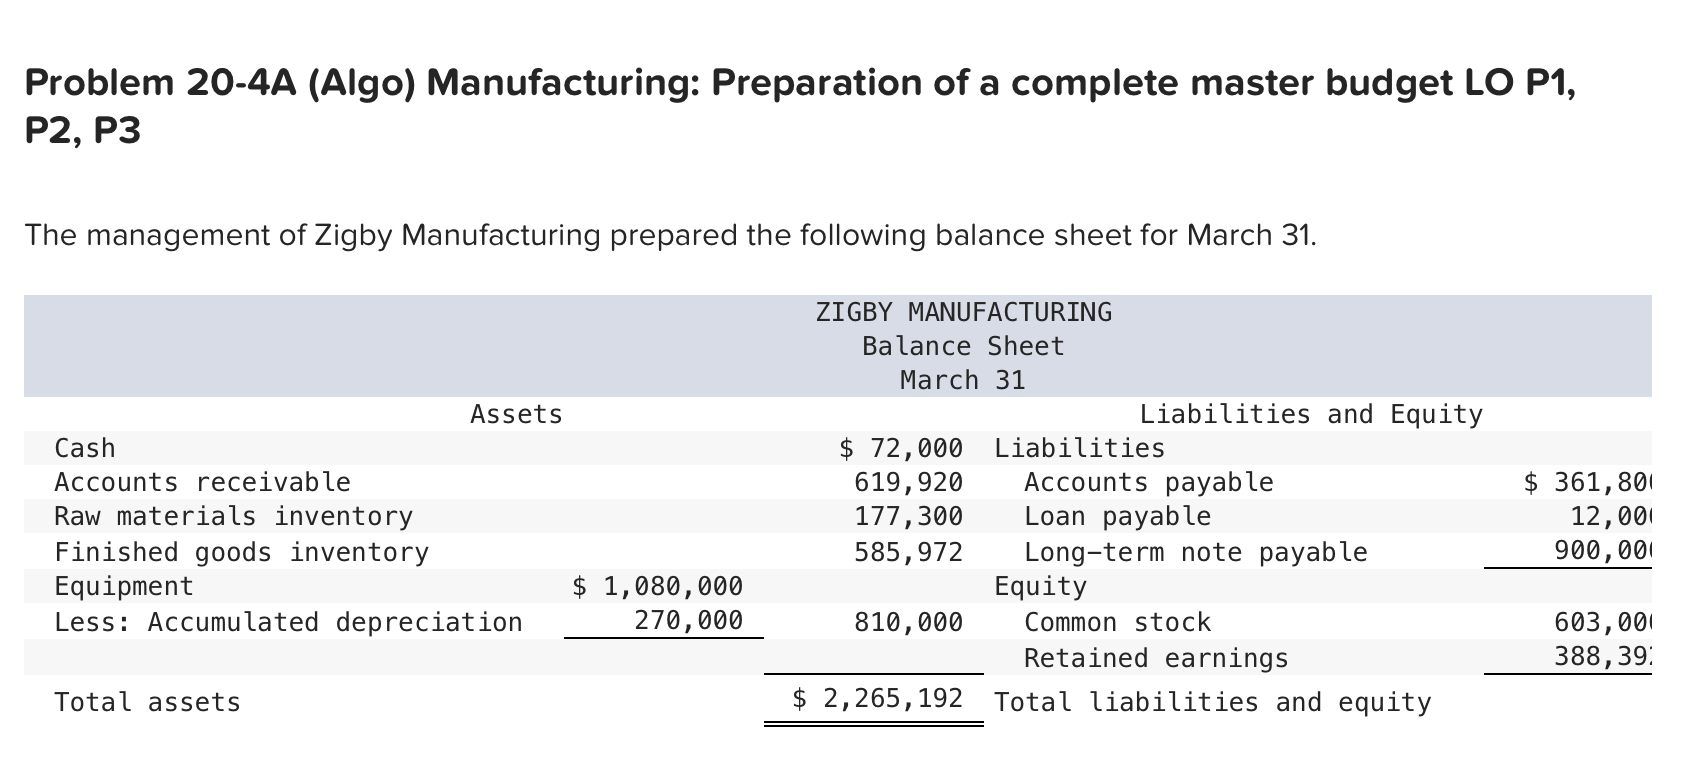Click the Accounts payable value '$ 361,80'
The height and width of the screenshot is (761, 1700).
[1587, 482]
